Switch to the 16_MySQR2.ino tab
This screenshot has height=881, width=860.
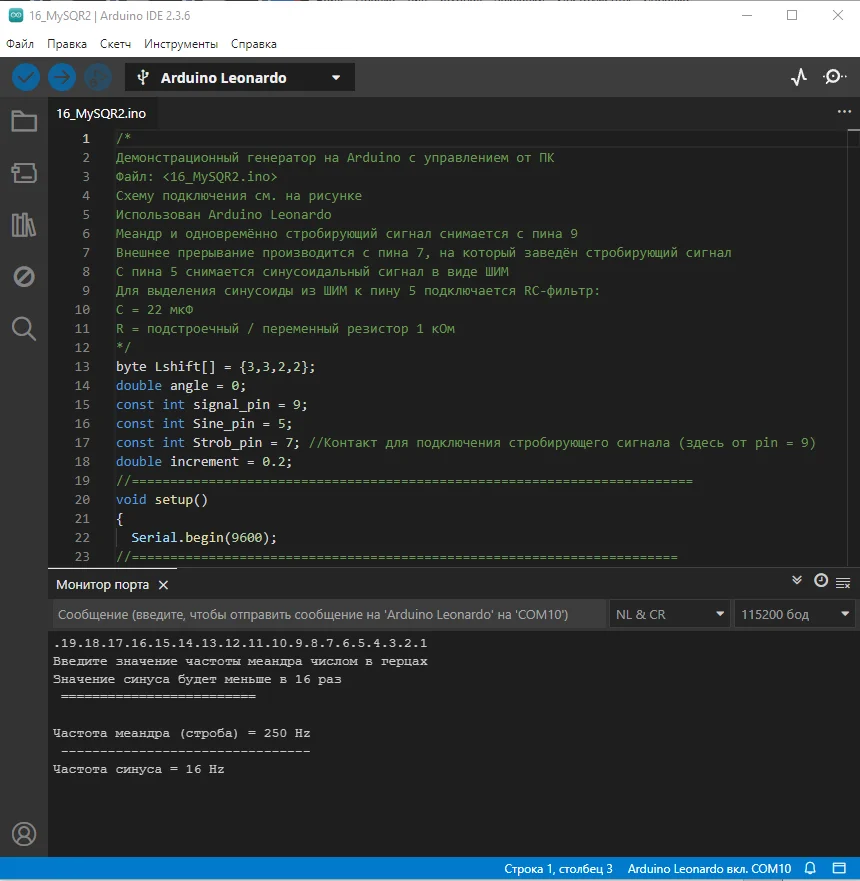(x=100, y=114)
